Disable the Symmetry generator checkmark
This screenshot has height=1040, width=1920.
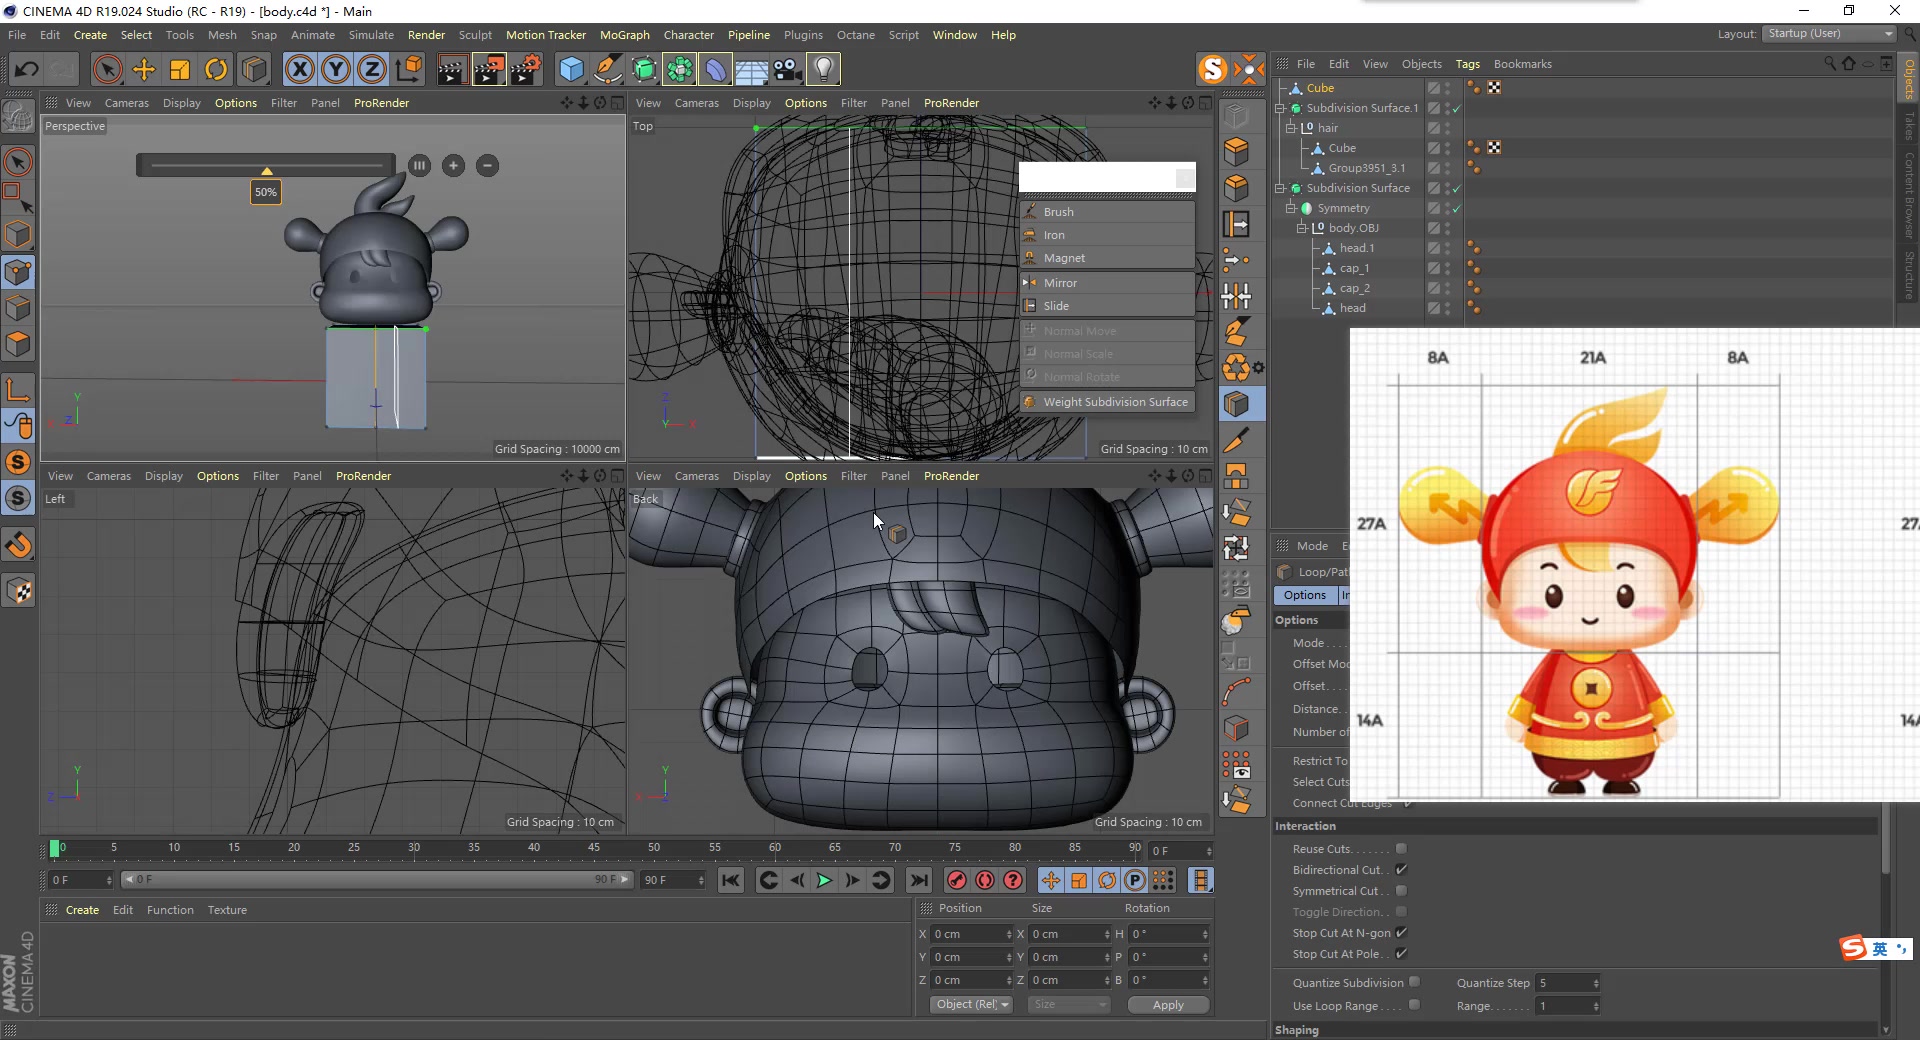pos(1457,208)
